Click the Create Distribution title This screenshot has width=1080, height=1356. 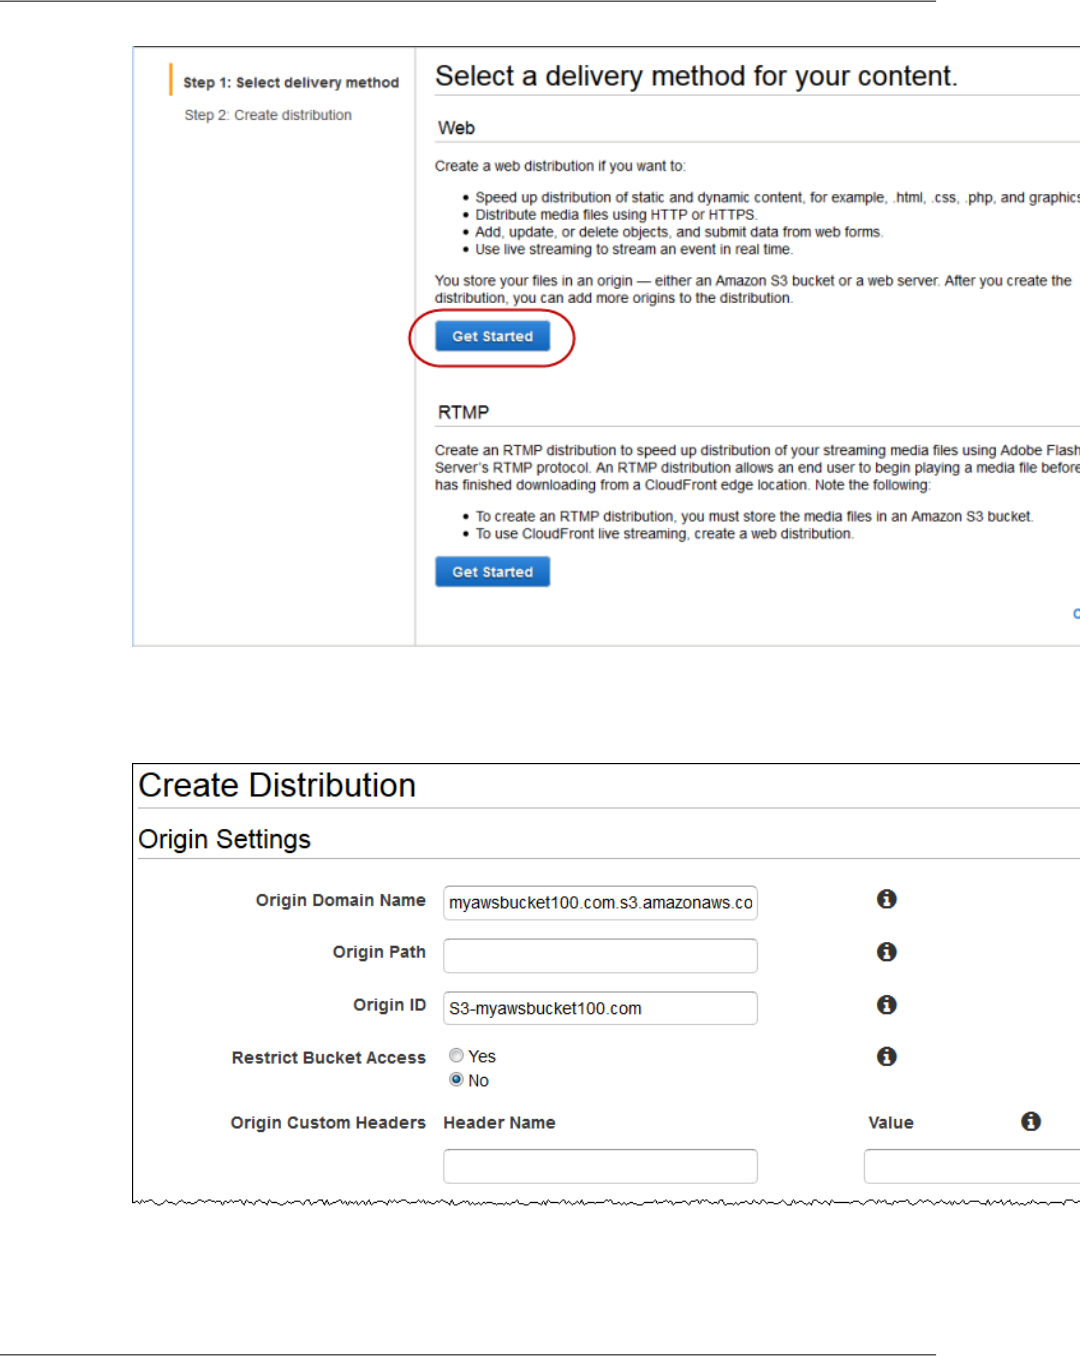(277, 786)
